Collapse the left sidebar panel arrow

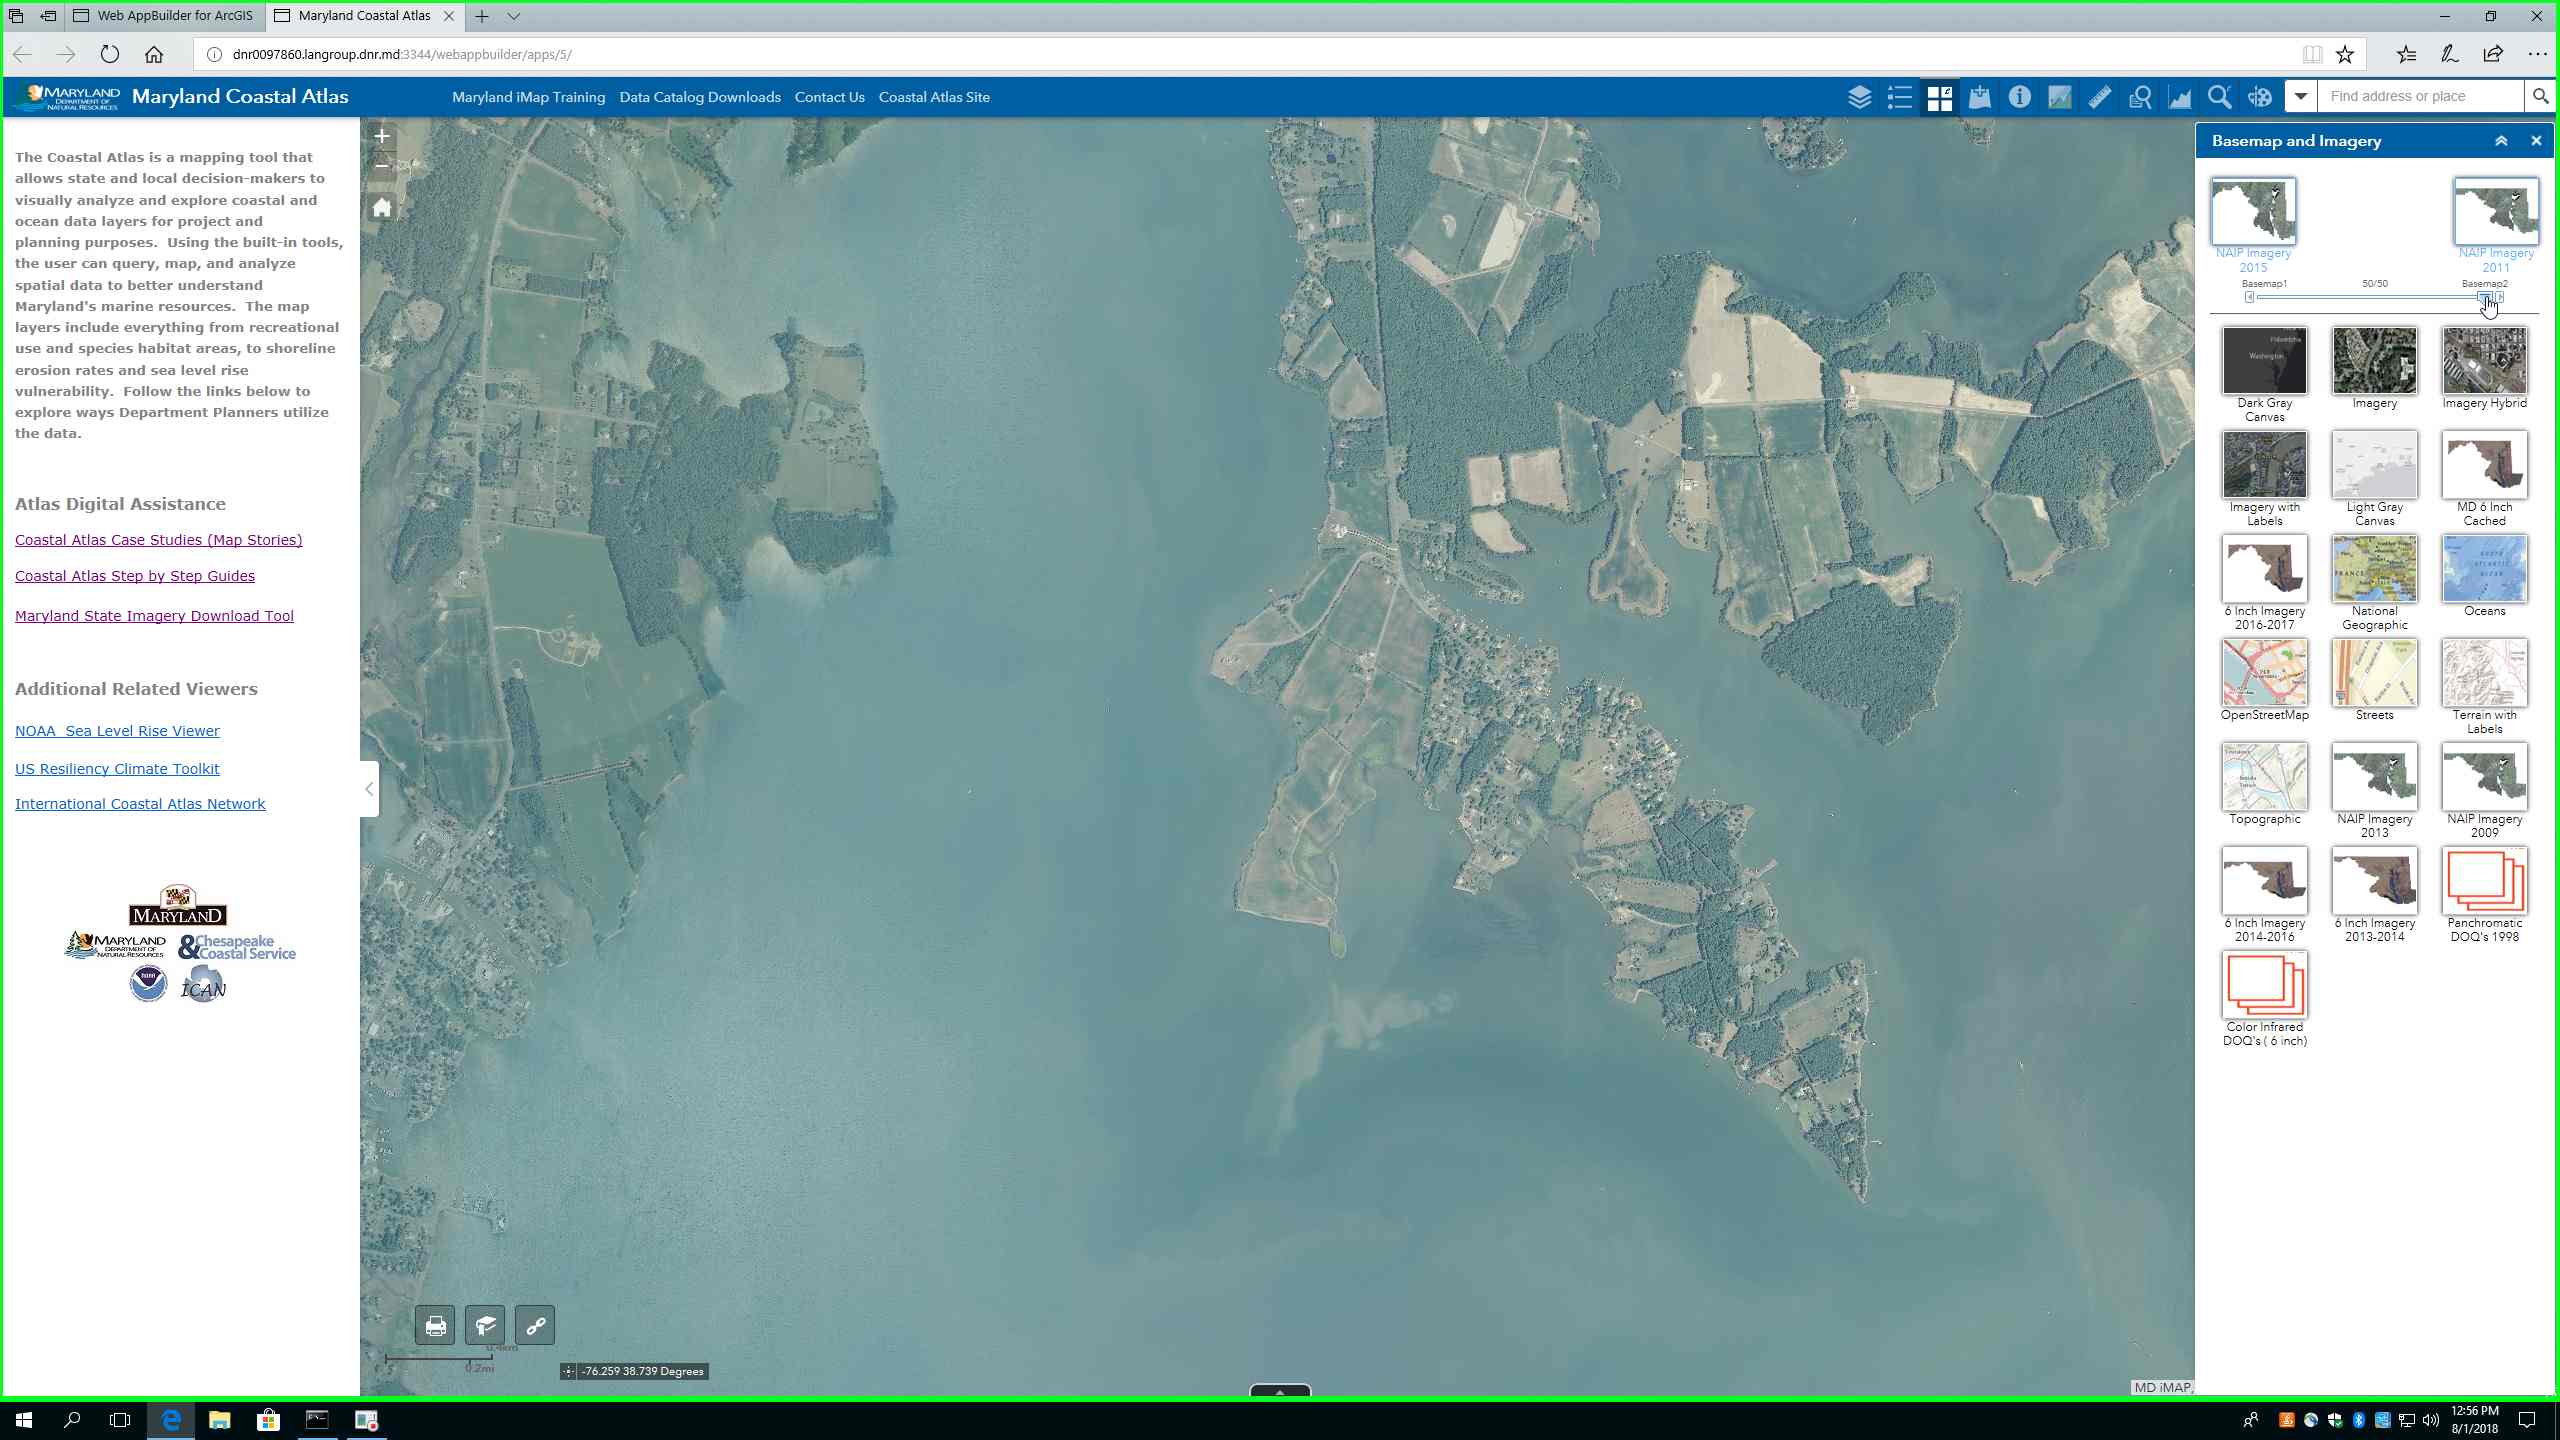[x=369, y=789]
